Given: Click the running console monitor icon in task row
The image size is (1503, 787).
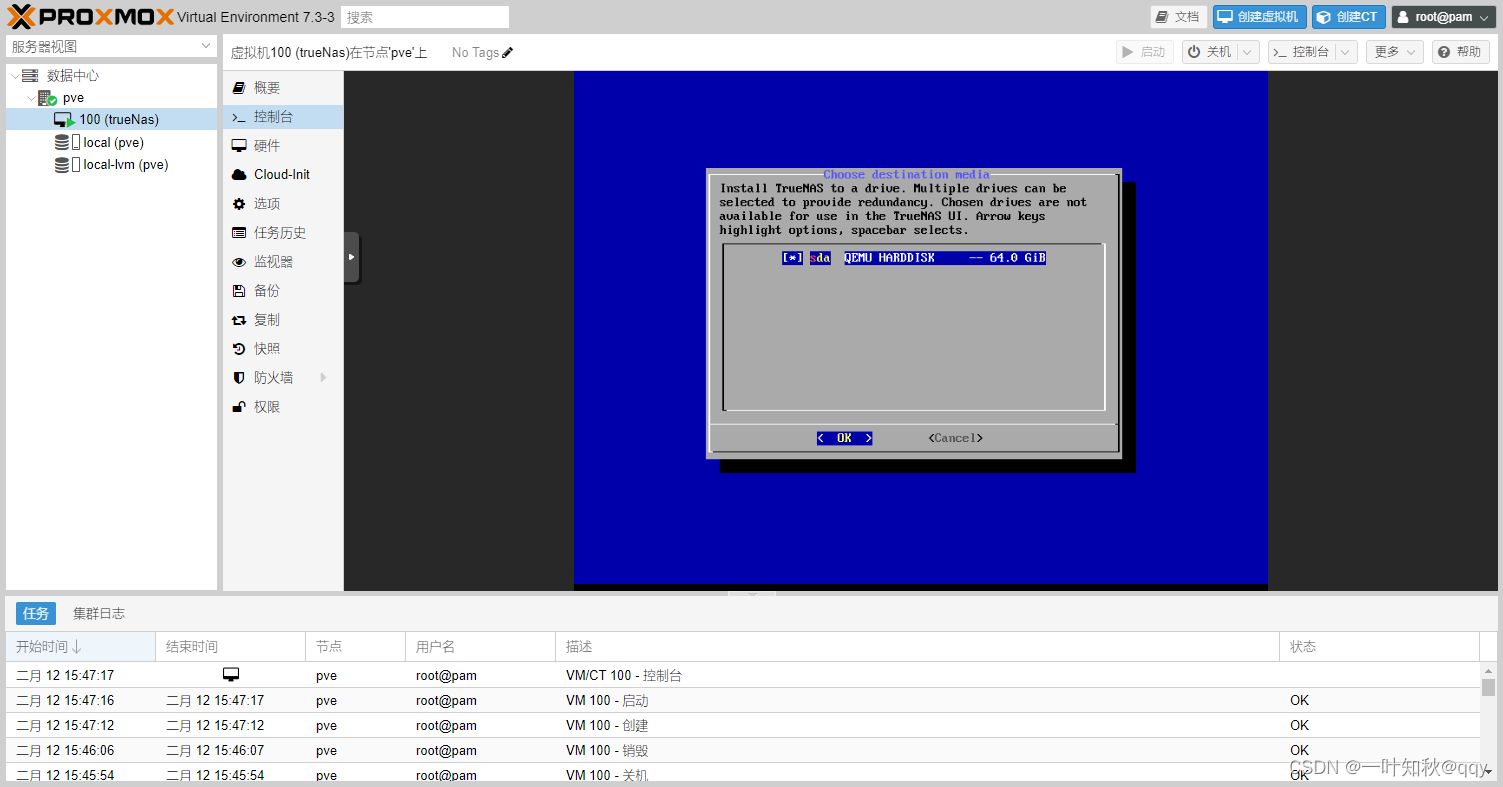Looking at the screenshot, I should pos(231,675).
